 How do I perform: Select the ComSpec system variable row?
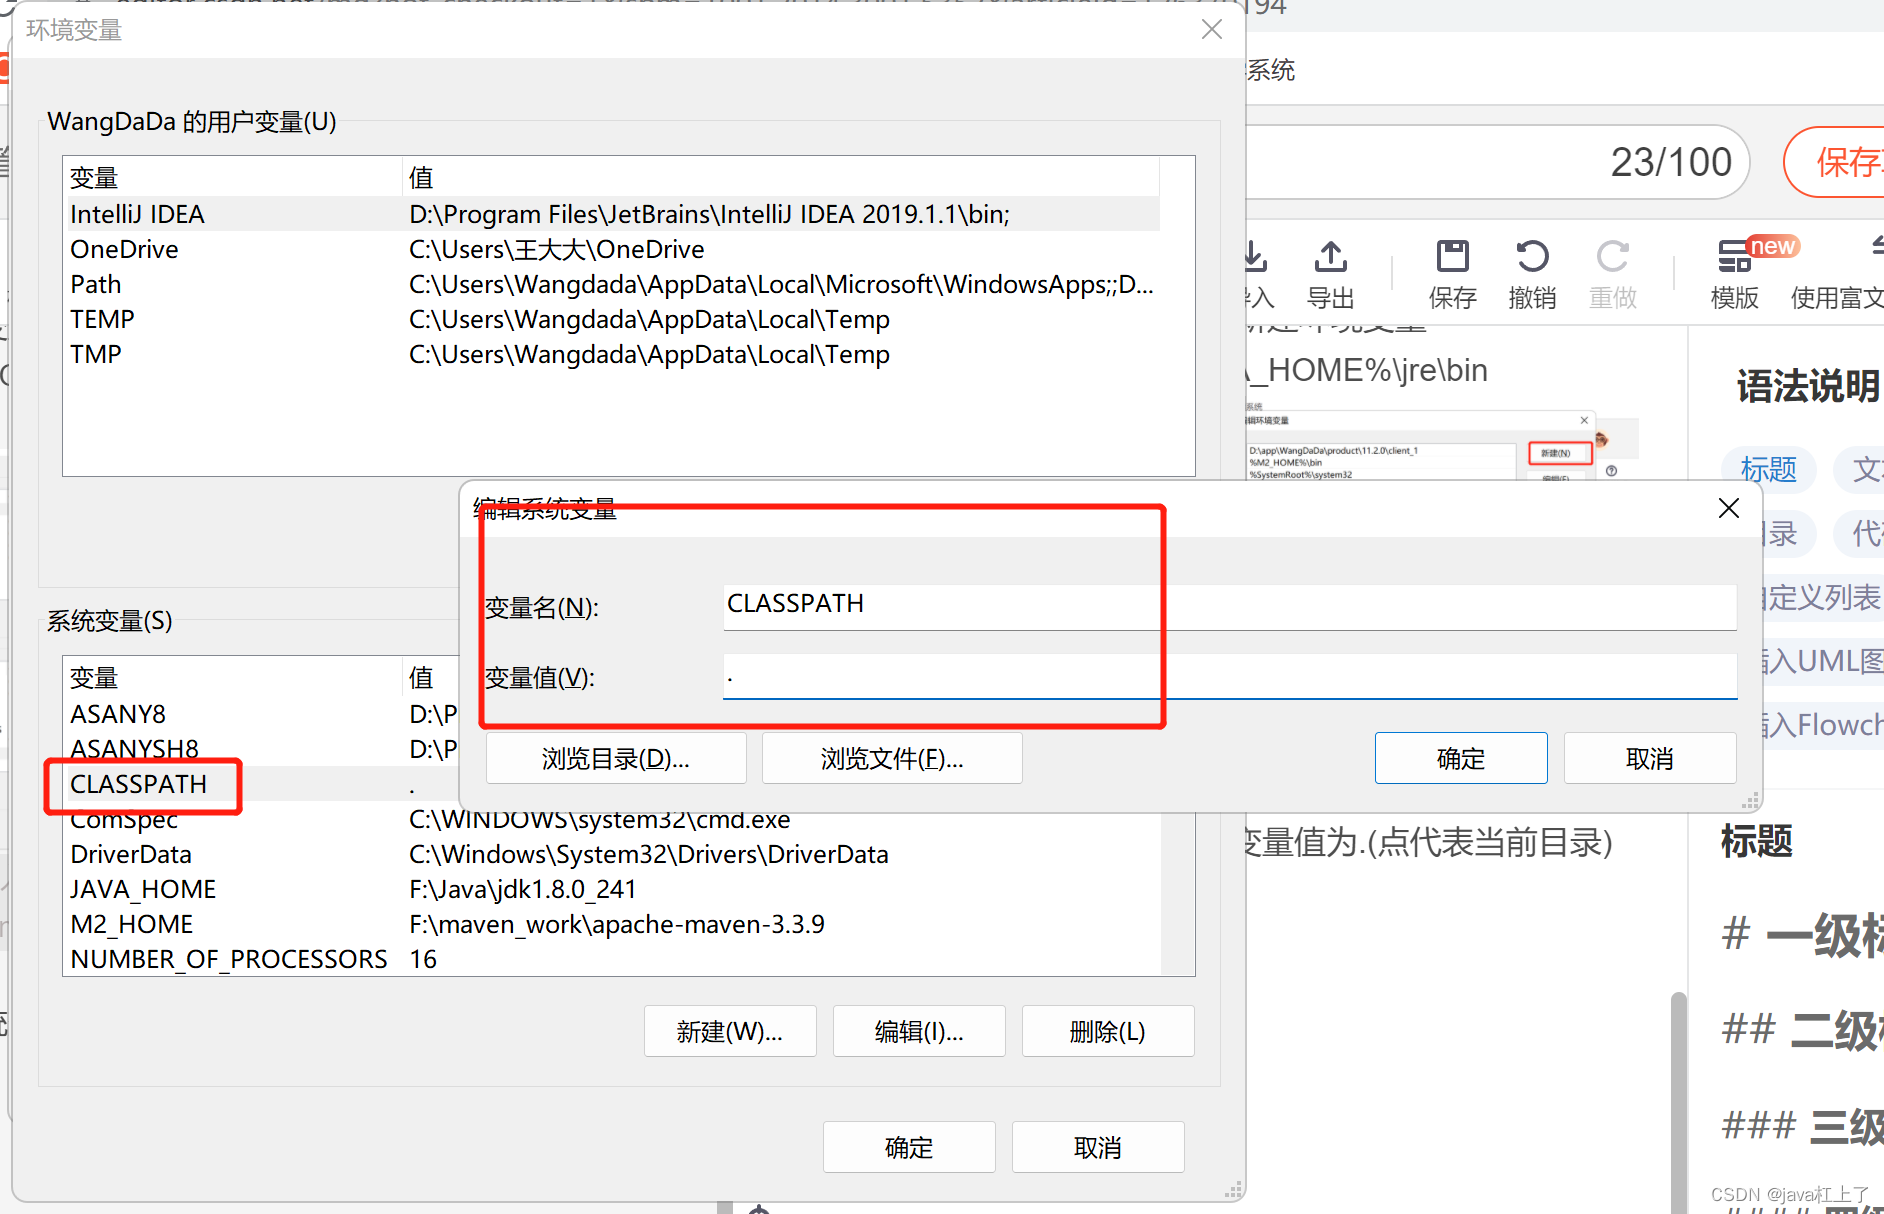(612, 819)
